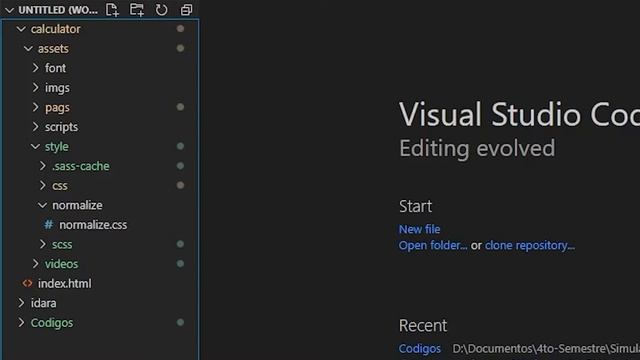Expand the scripts folder chevron
Viewport: 640px width, 360px height.
click(x=36, y=127)
